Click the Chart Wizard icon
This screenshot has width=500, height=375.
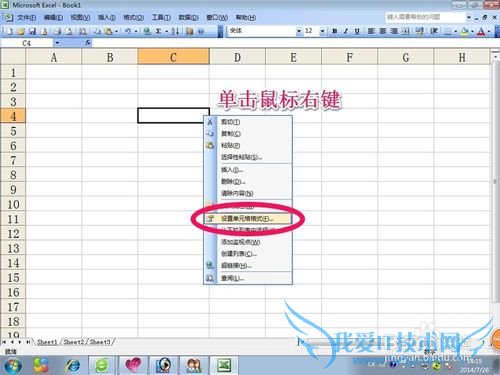click(189, 31)
